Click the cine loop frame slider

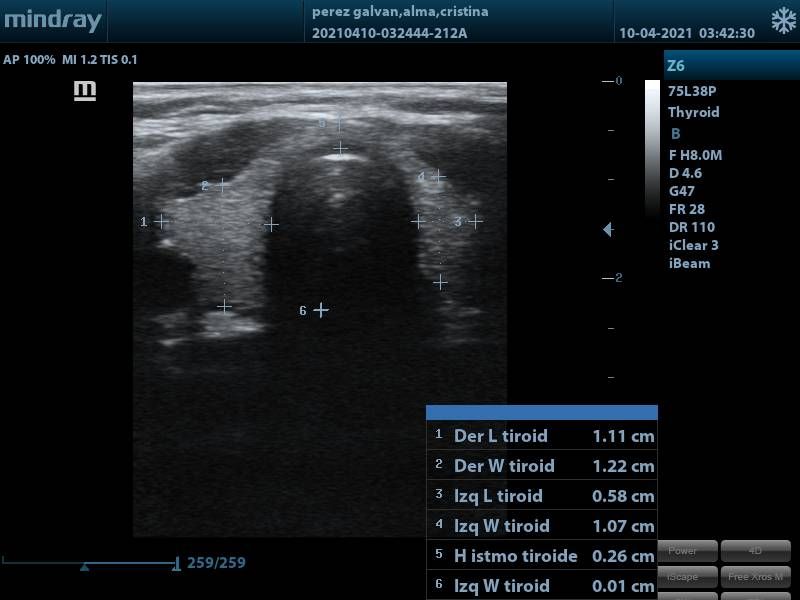(90, 564)
